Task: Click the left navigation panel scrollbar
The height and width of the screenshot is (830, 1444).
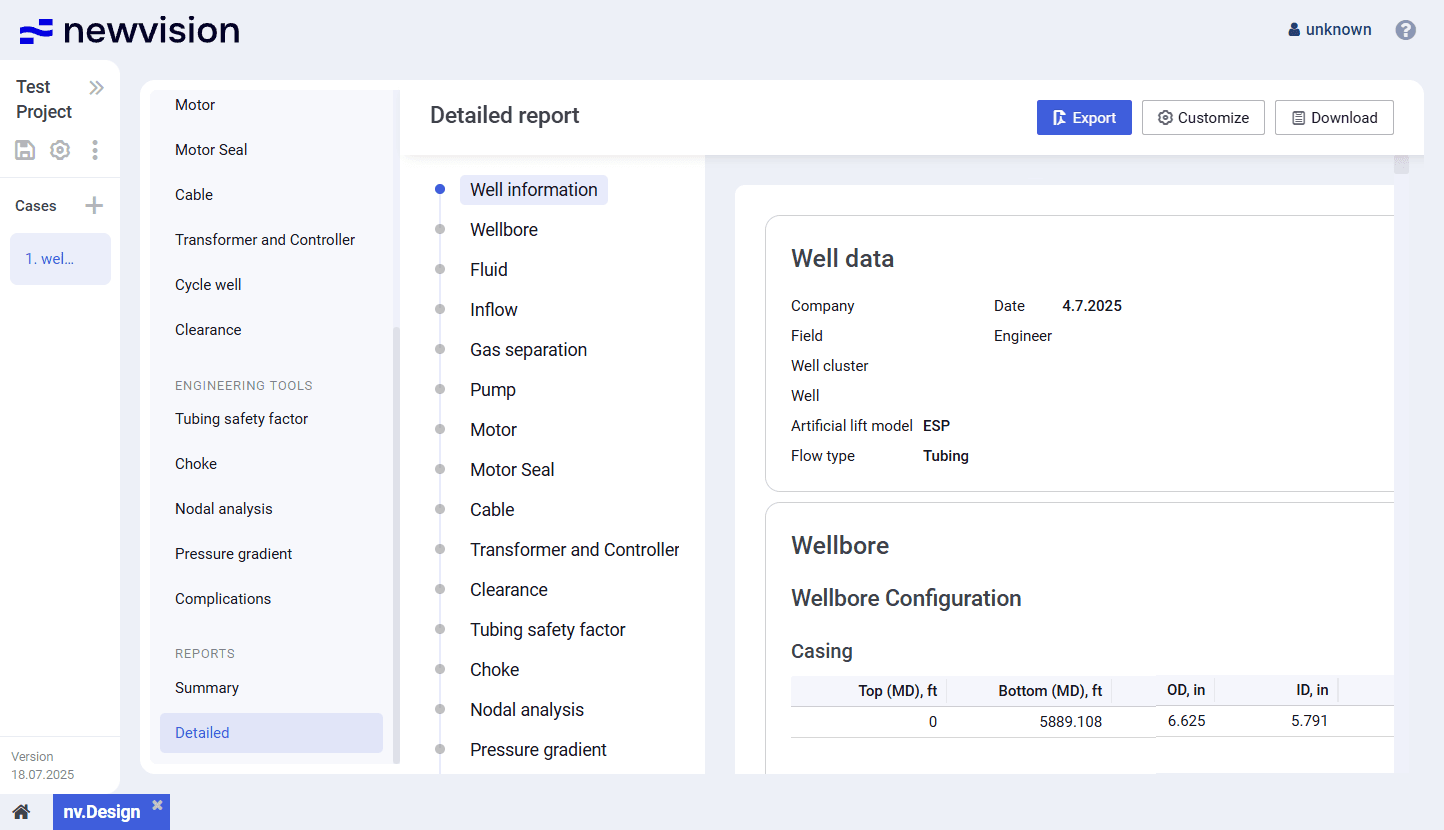Action: click(395, 540)
